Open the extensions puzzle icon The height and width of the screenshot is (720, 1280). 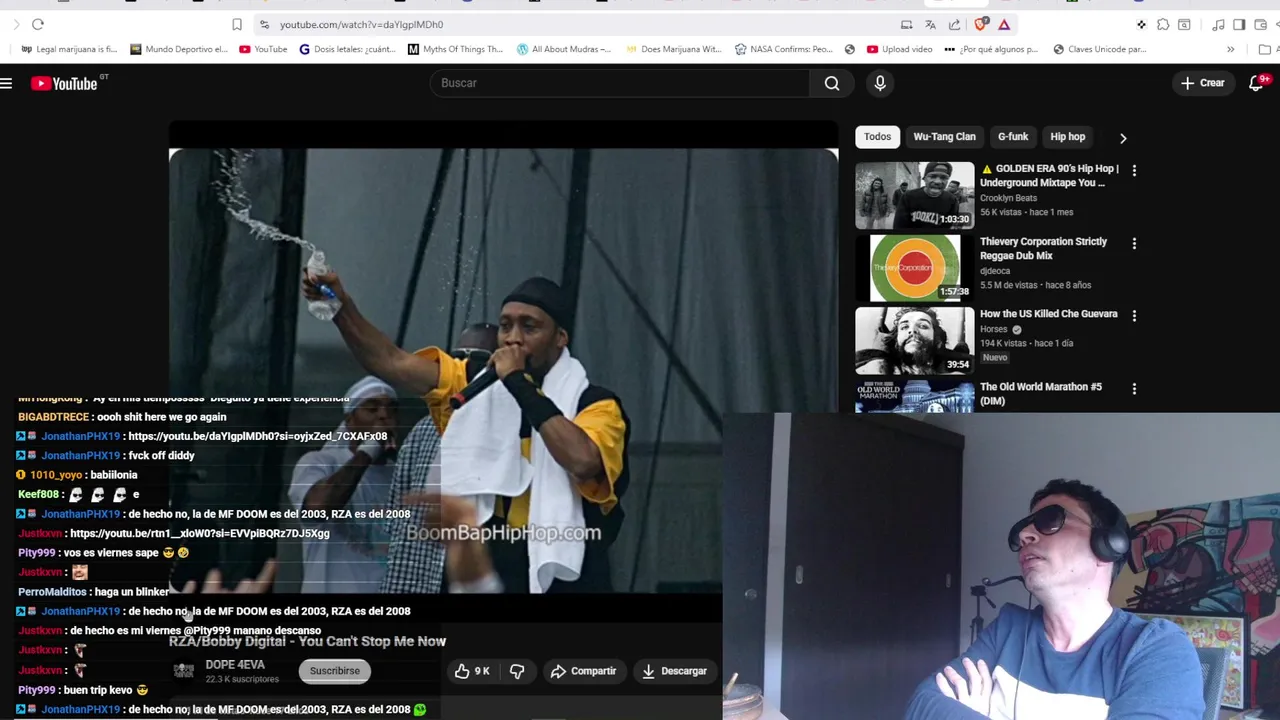[1163, 24]
